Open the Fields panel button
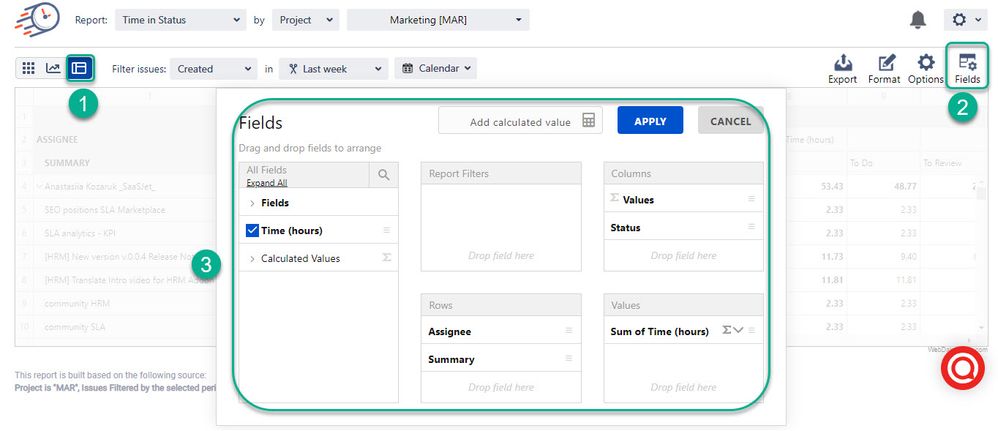998x431 pixels. 967,69
